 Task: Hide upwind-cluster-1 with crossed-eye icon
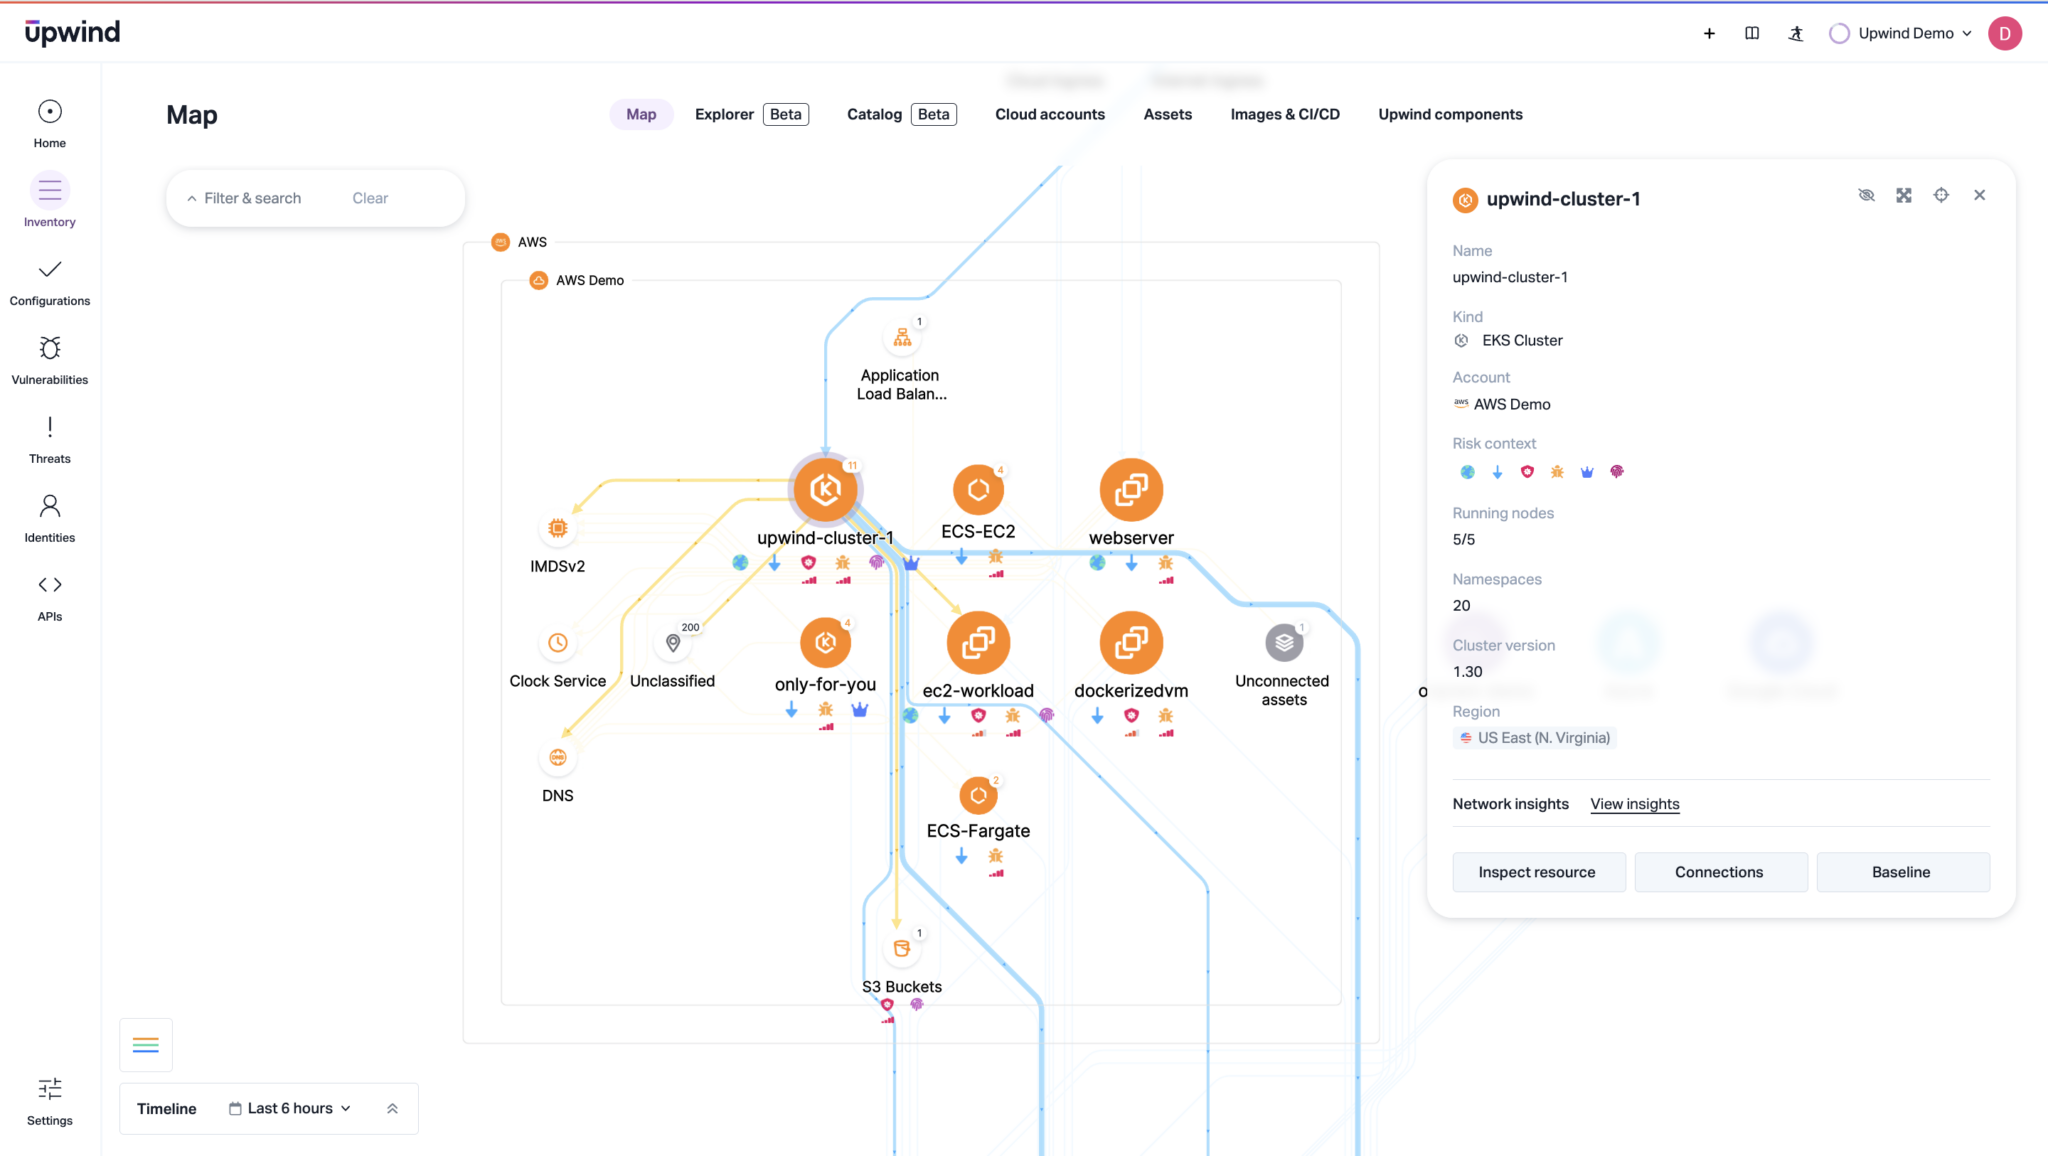1866,195
